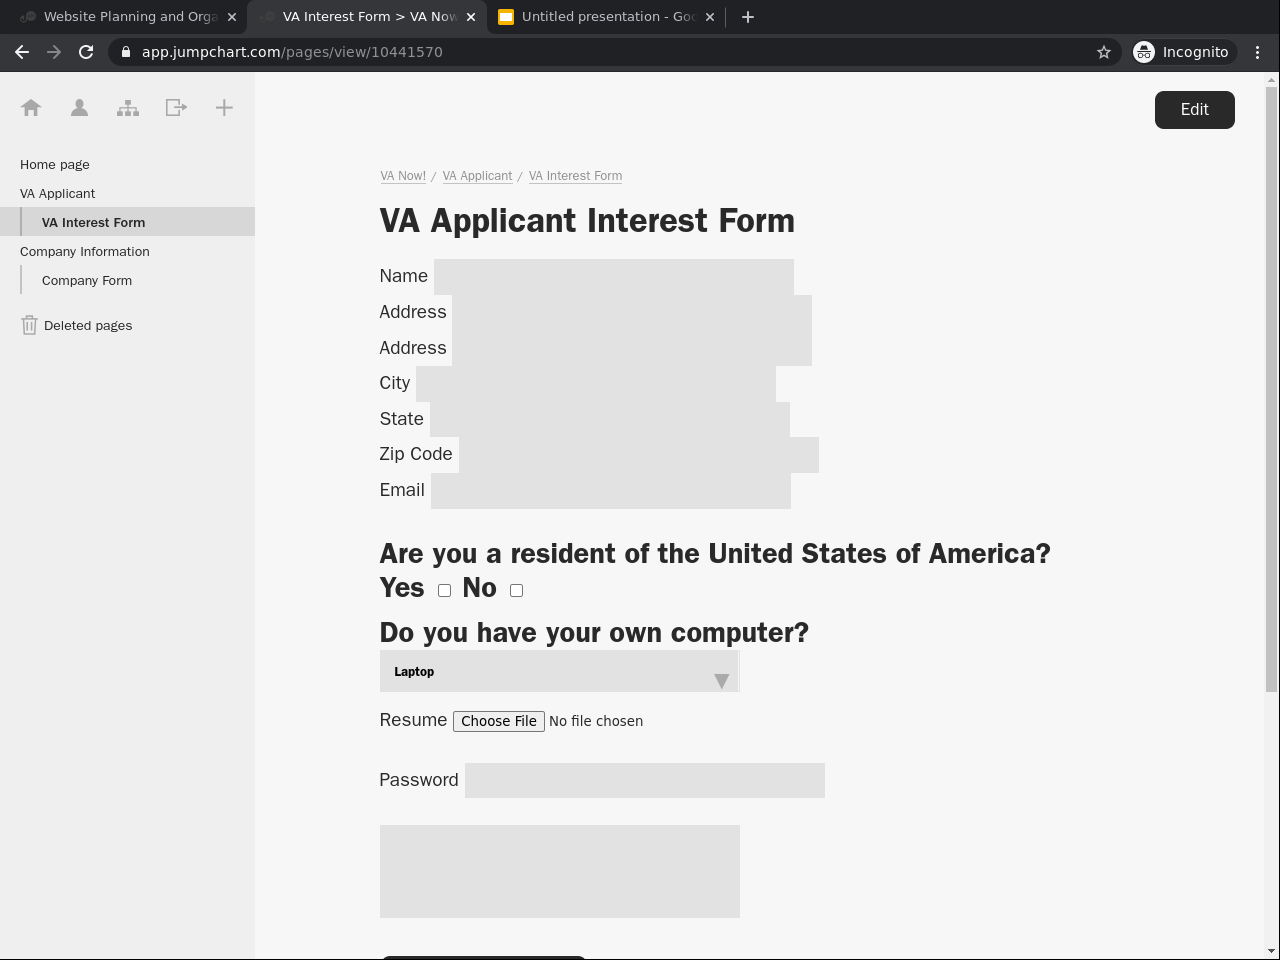Check the No resident checkbox
The height and width of the screenshot is (960, 1280).
(x=516, y=590)
